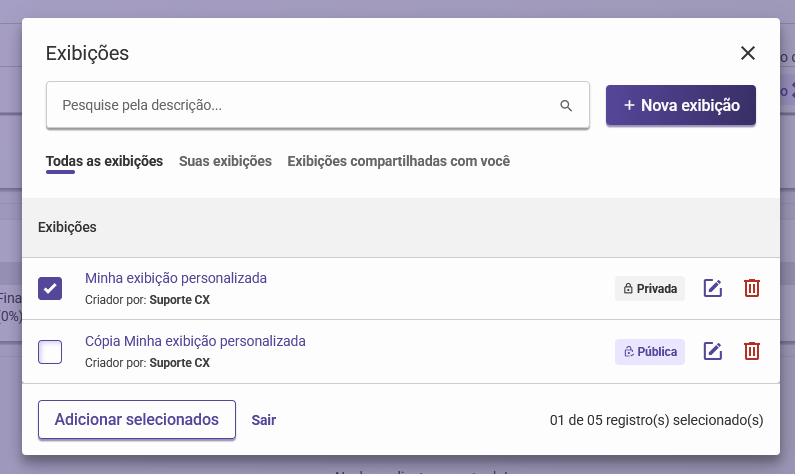Edit Cópia Minha exibição personalizada entry
Image resolution: width=795 pixels, height=474 pixels.
point(713,351)
